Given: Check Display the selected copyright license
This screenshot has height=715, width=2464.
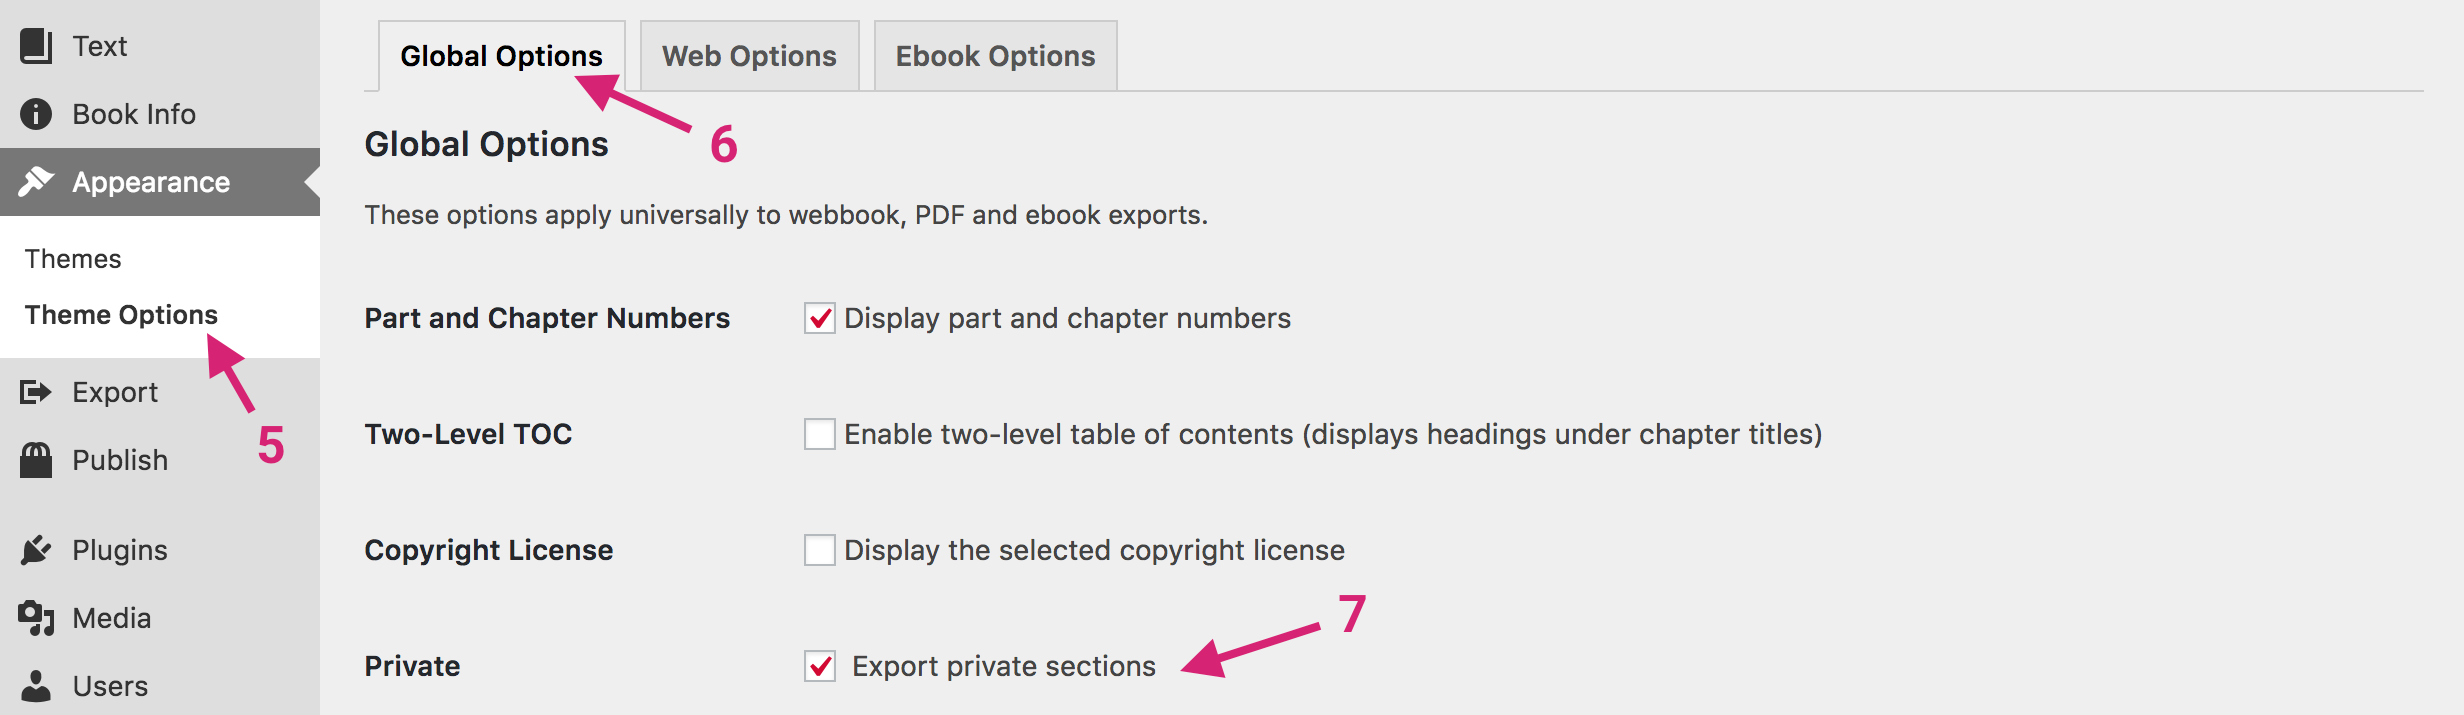Looking at the screenshot, I should [x=820, y=550].
